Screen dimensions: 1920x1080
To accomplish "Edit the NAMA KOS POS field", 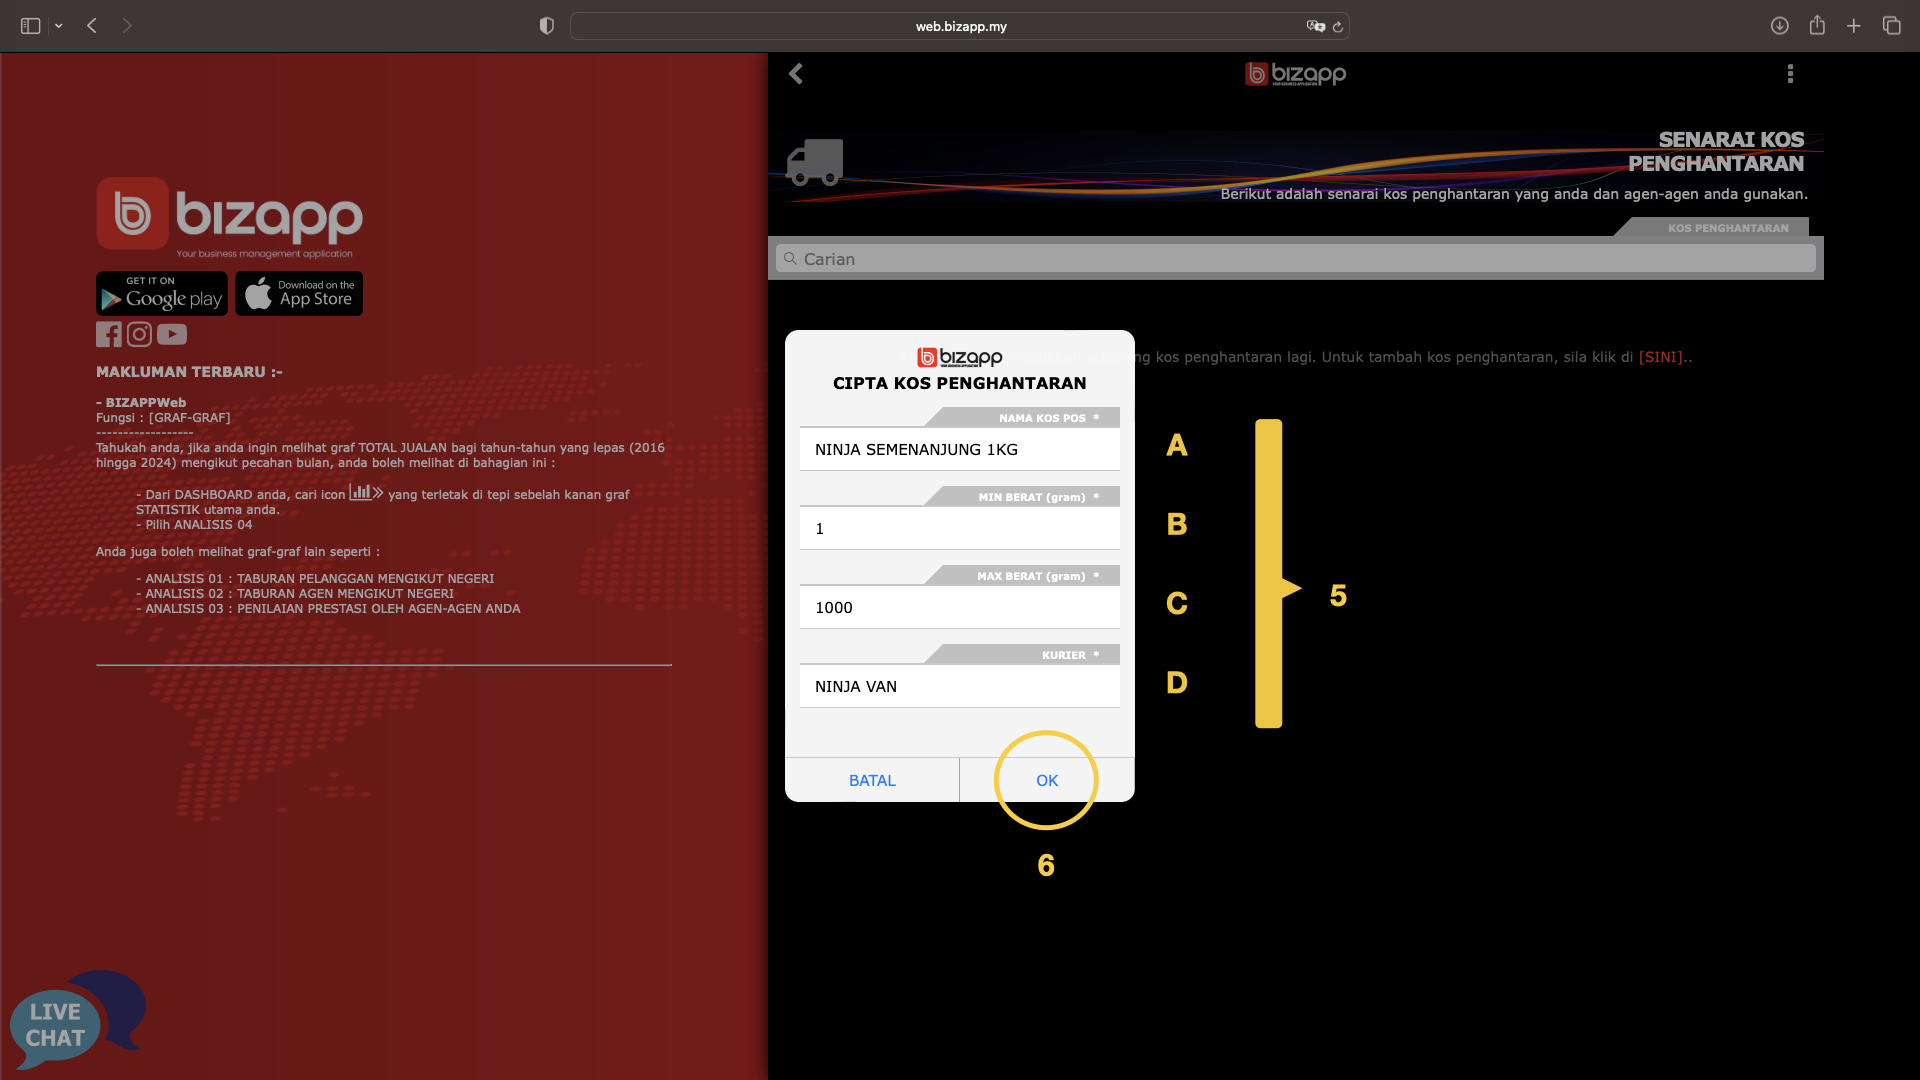I will coord(960,449).
